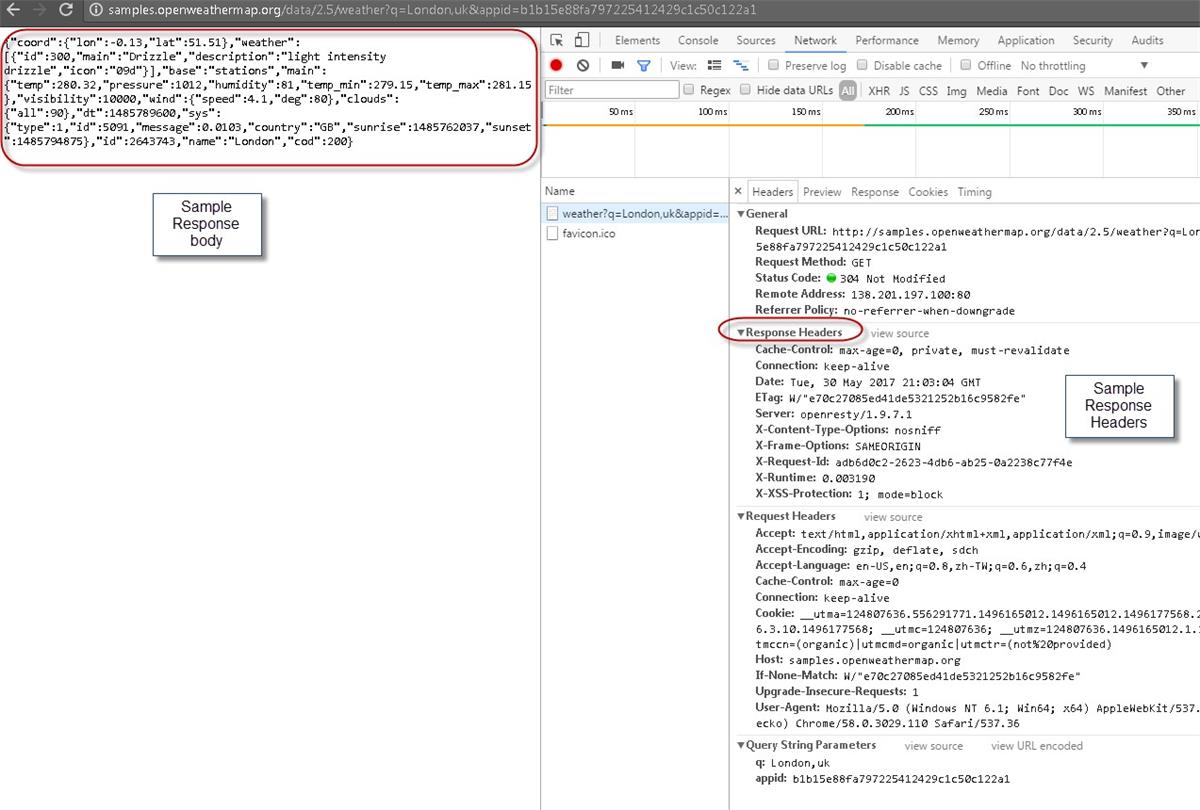Enable screenshot capture with the camera icon
Screen dimensions: 1200x810
(616, 65)
